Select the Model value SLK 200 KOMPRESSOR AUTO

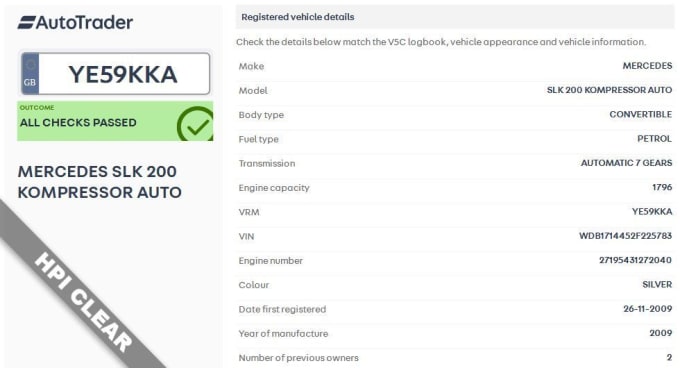pos(609,90)
